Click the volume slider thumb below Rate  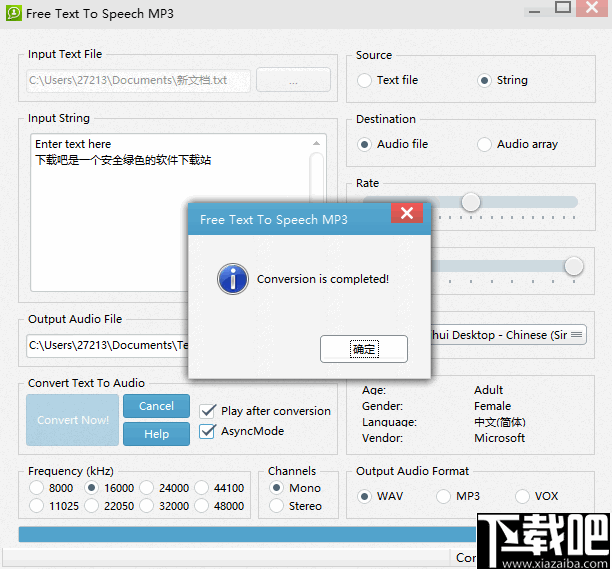573,266
